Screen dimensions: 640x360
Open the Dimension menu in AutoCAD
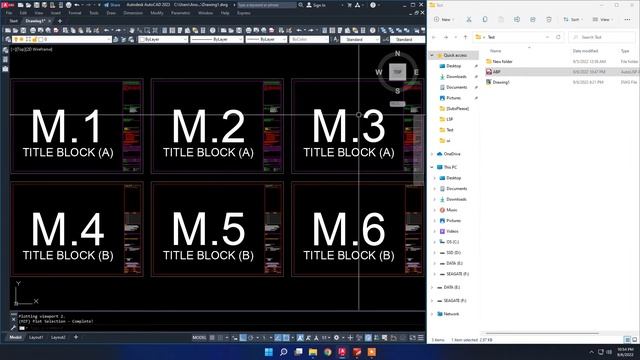(x=133, y=13)
